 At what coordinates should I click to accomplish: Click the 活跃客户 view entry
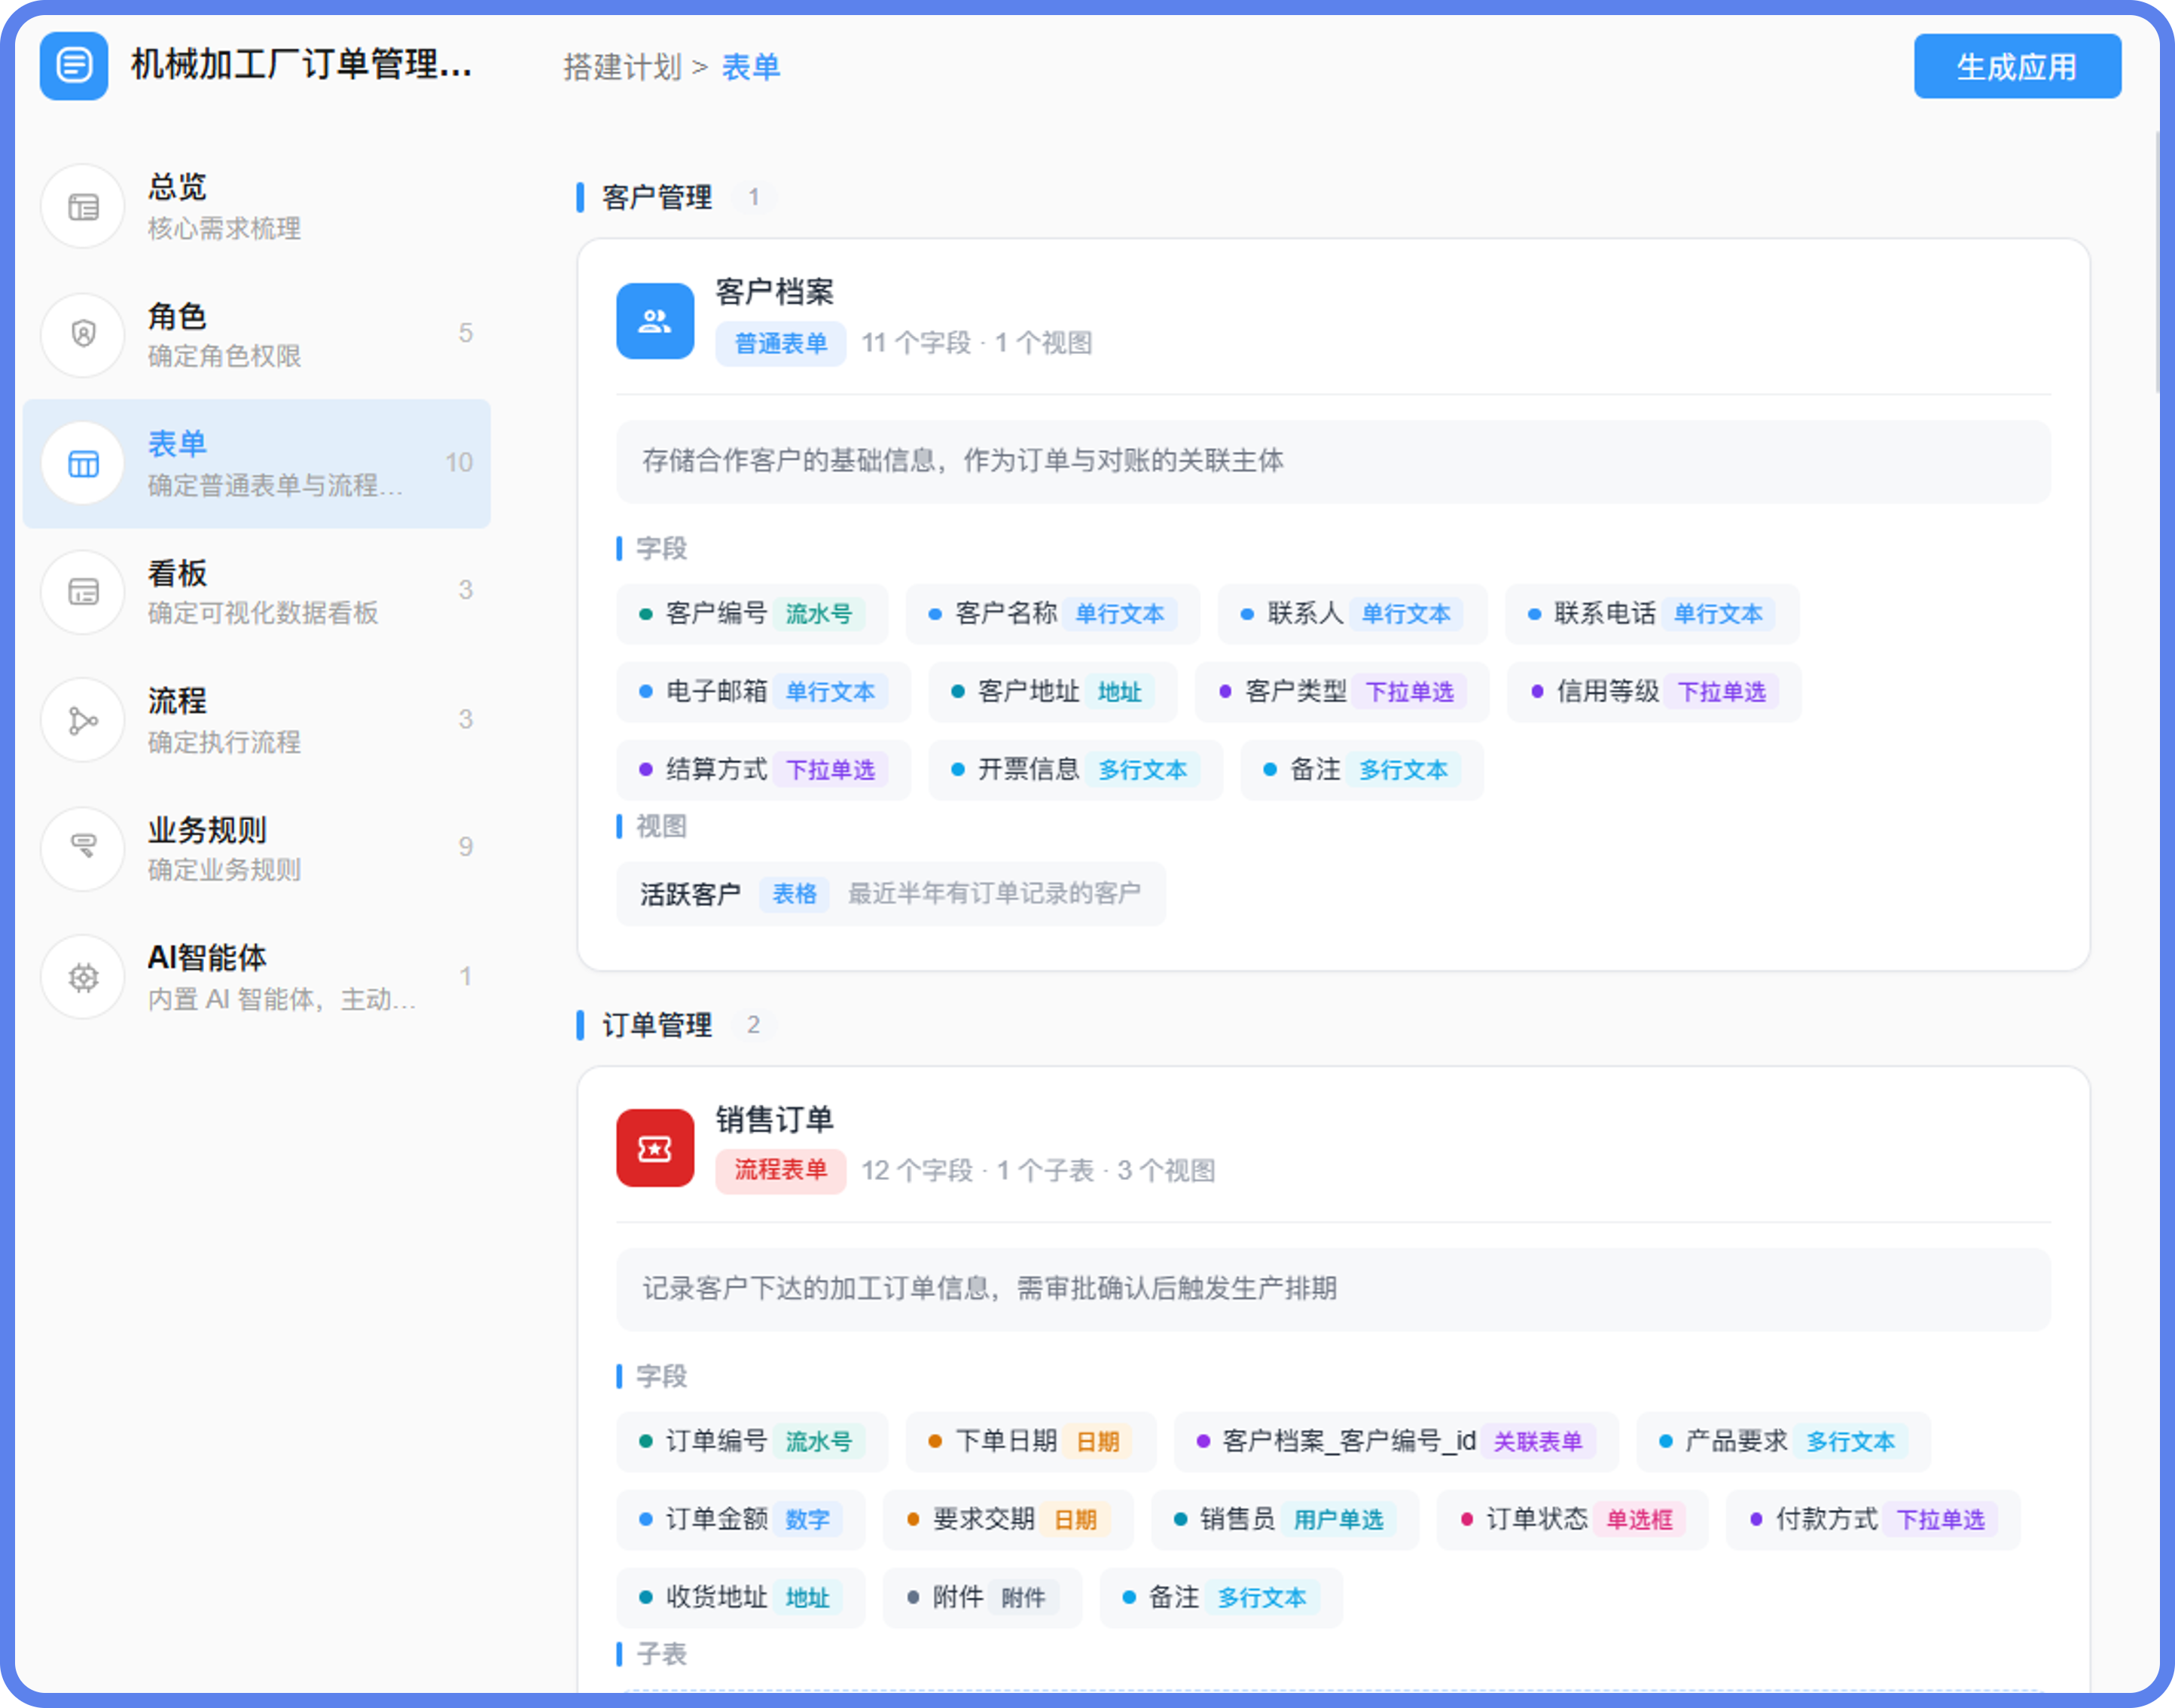coord(890,893)
